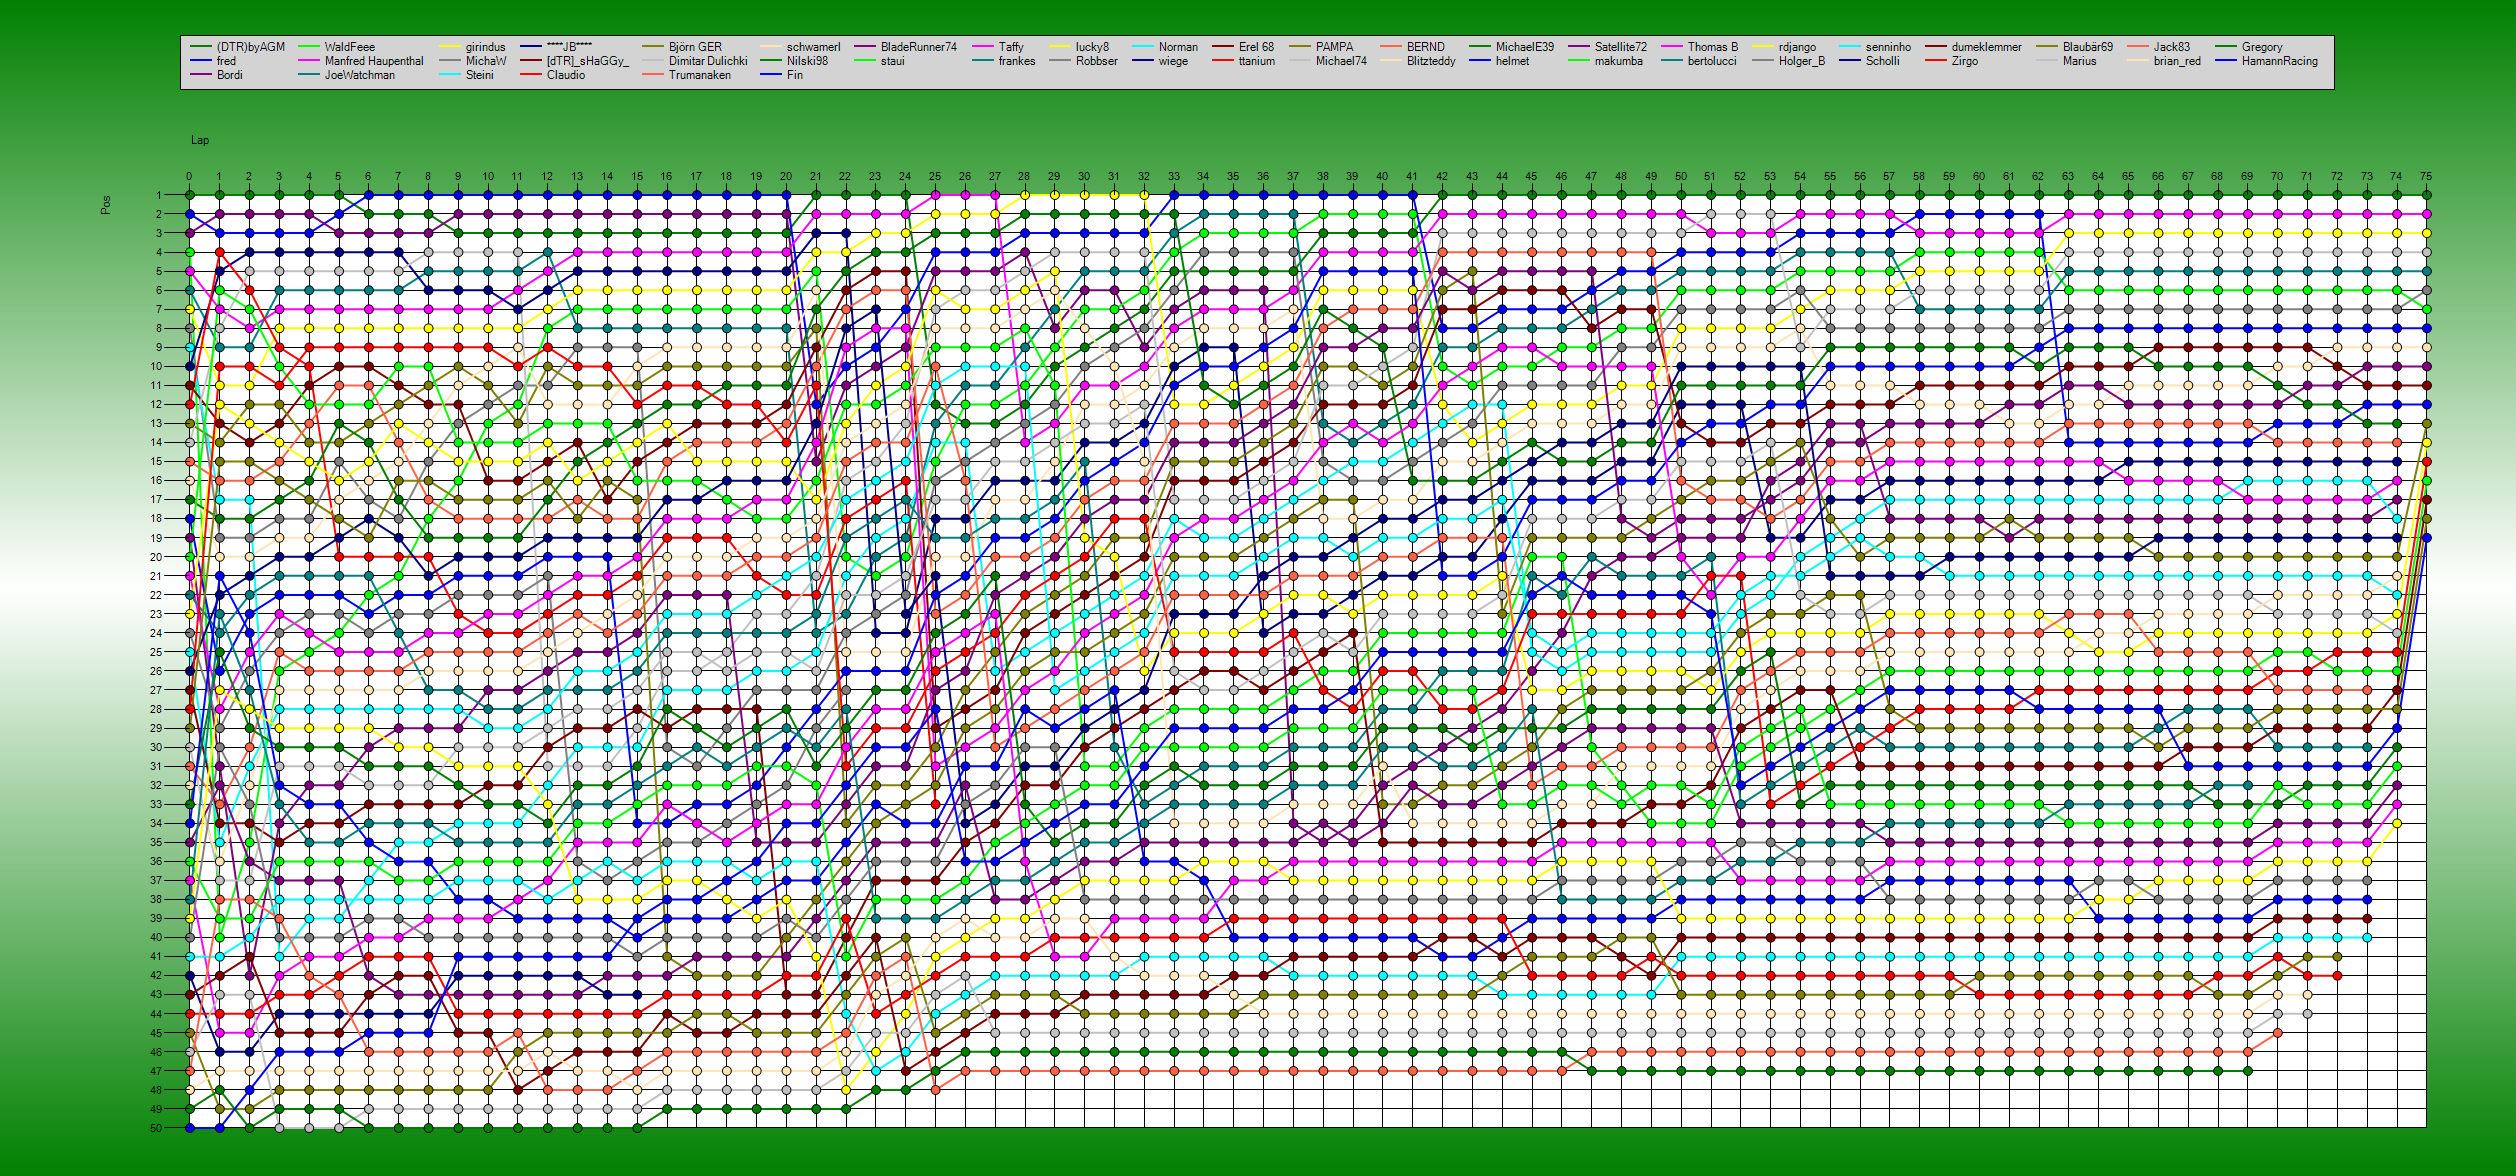The image size is (2516, 1176).
Task: Pick the Dimitar Dulichki legend entry
Action: click(708, 61)
